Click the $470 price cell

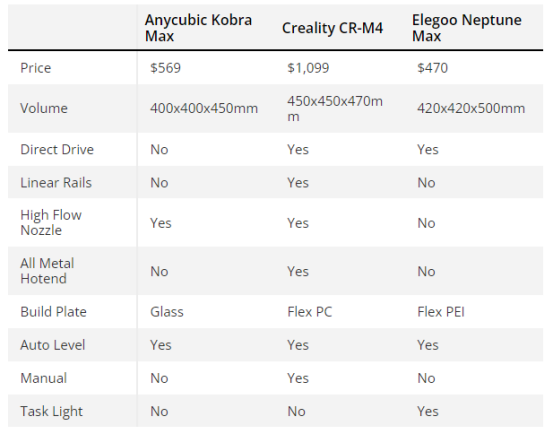click(432, 67)
